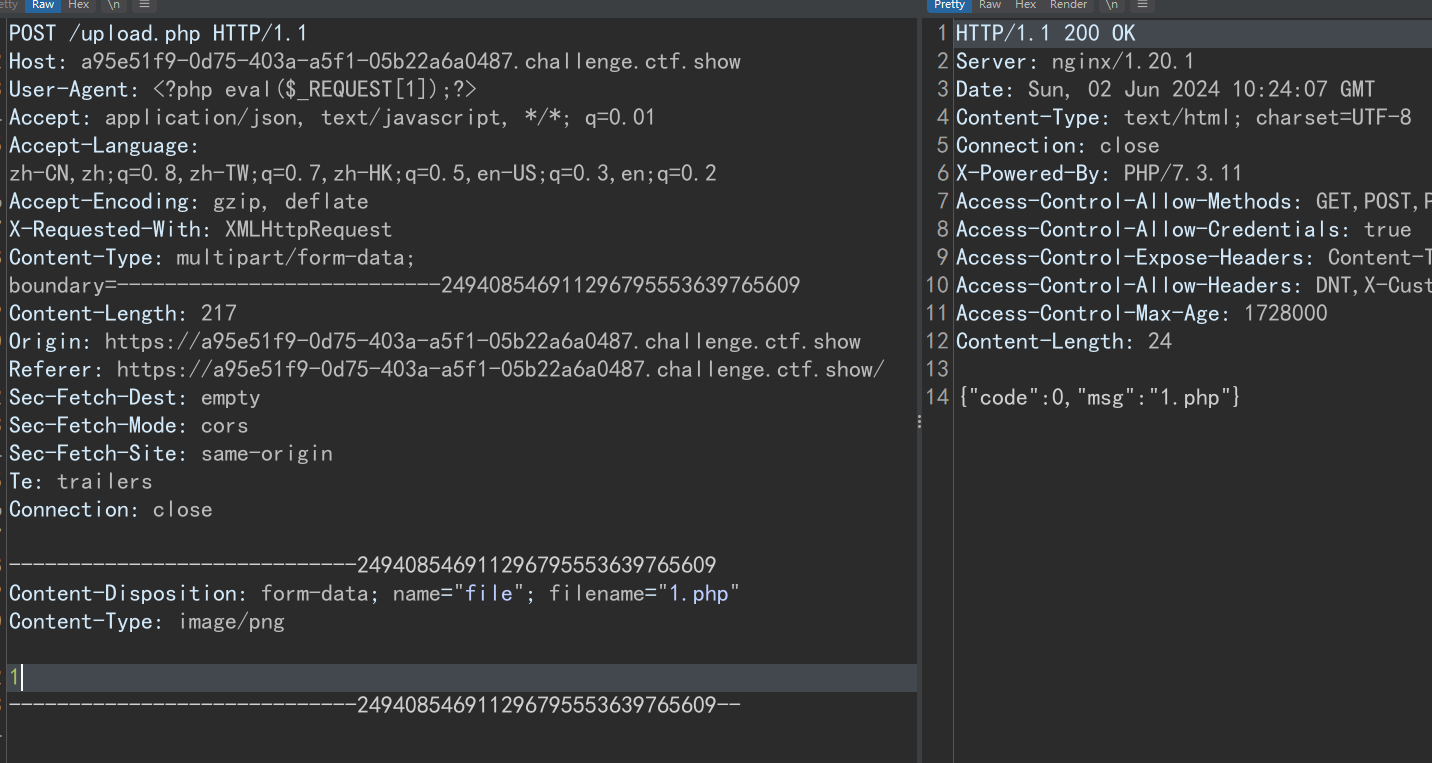Click request Connection: close header
Image resolution: width=1432 pixels, height=763 pixels.
[111, 509]
